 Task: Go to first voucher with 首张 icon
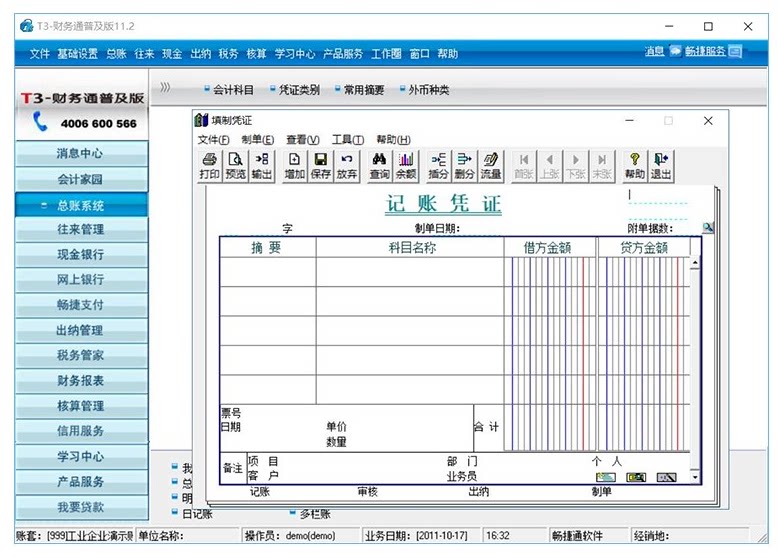coord(524,166)
